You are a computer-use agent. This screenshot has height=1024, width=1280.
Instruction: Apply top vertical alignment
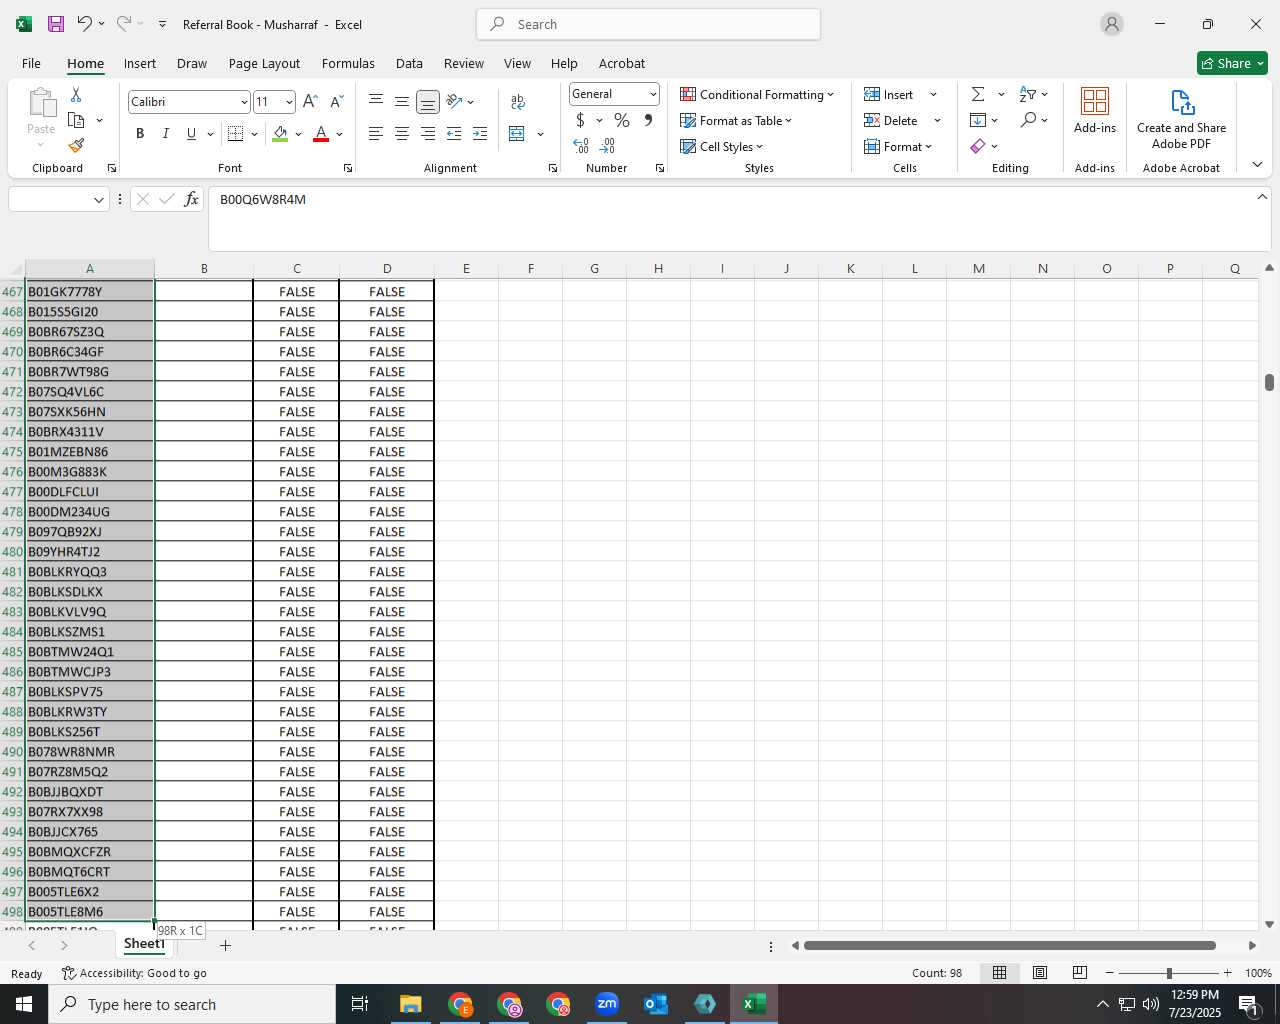click(x=376, y=101)
